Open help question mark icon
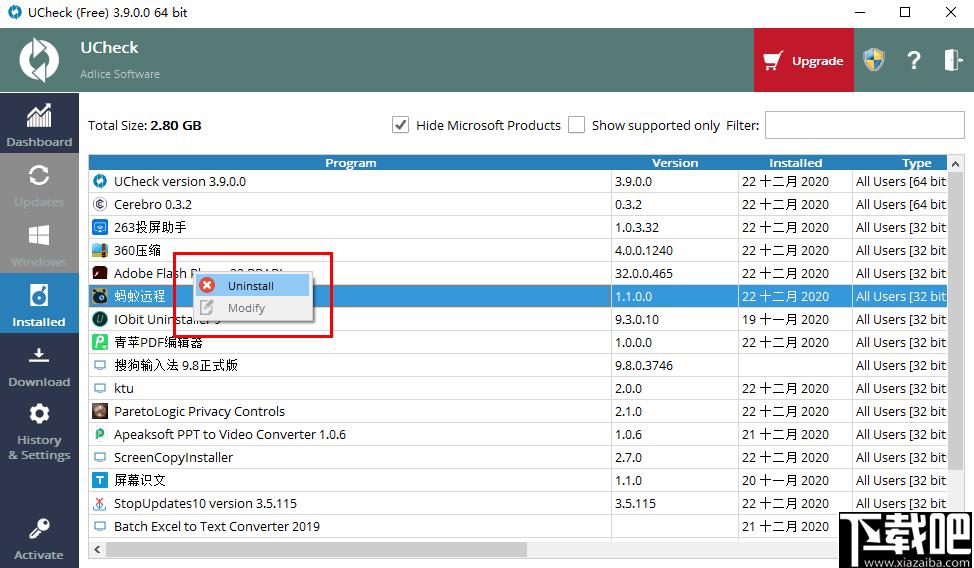Image resolution: width=974 pixels, height=568 pixels. [913, 60]
